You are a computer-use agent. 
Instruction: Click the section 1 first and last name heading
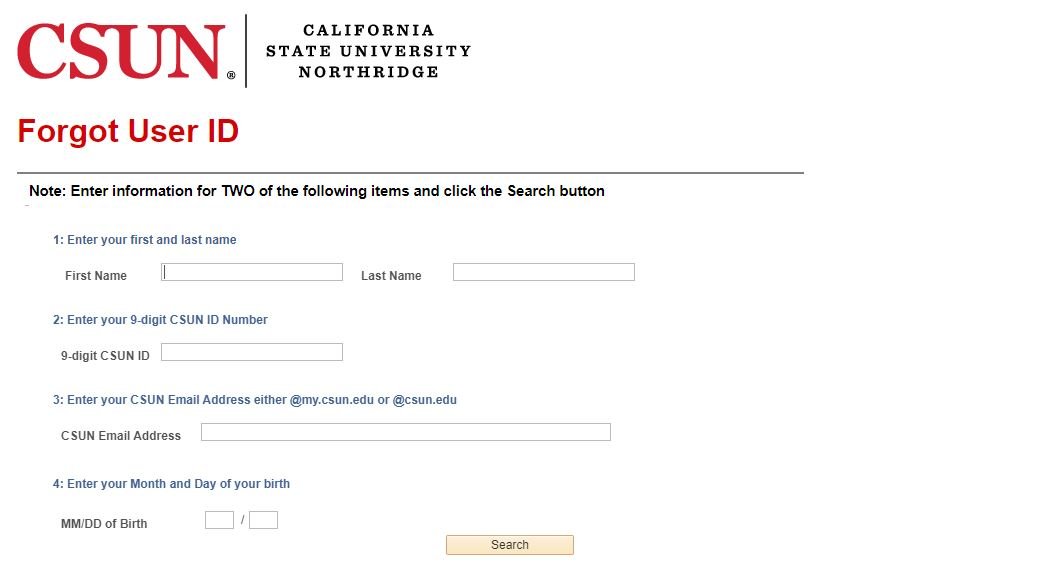coord(144,240)
